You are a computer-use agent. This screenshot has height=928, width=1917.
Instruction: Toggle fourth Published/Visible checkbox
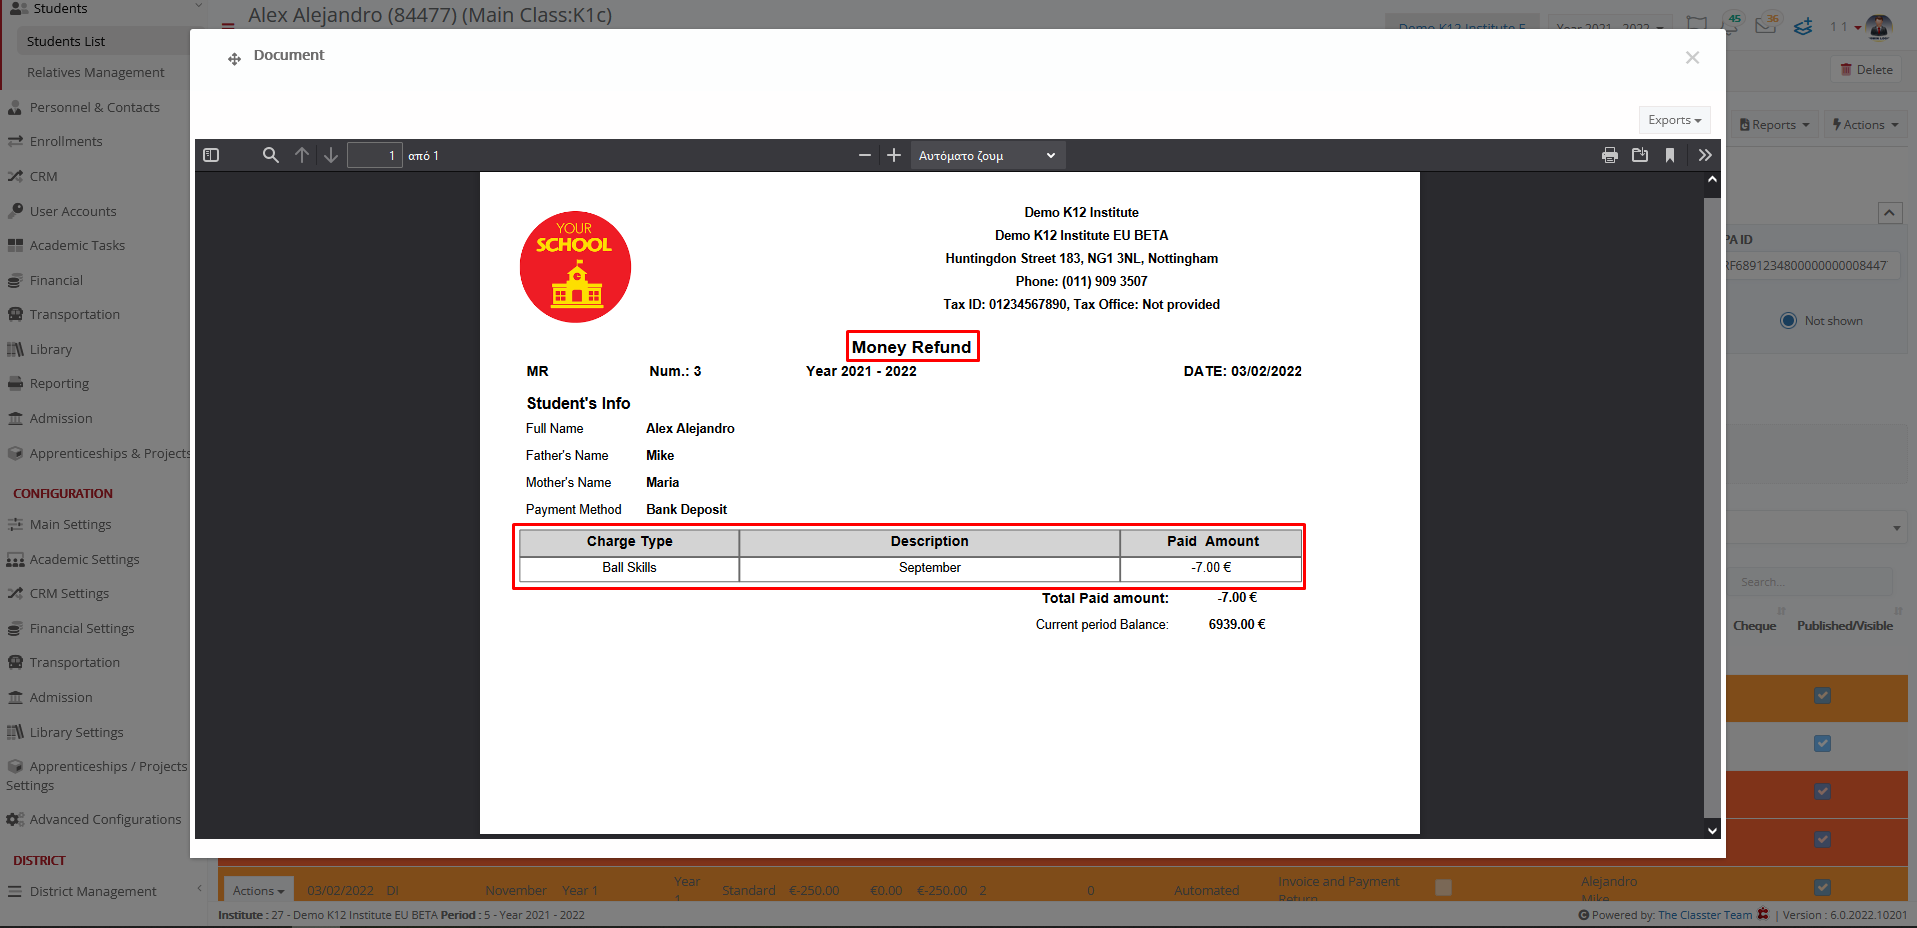click(x=1823, y=839)
